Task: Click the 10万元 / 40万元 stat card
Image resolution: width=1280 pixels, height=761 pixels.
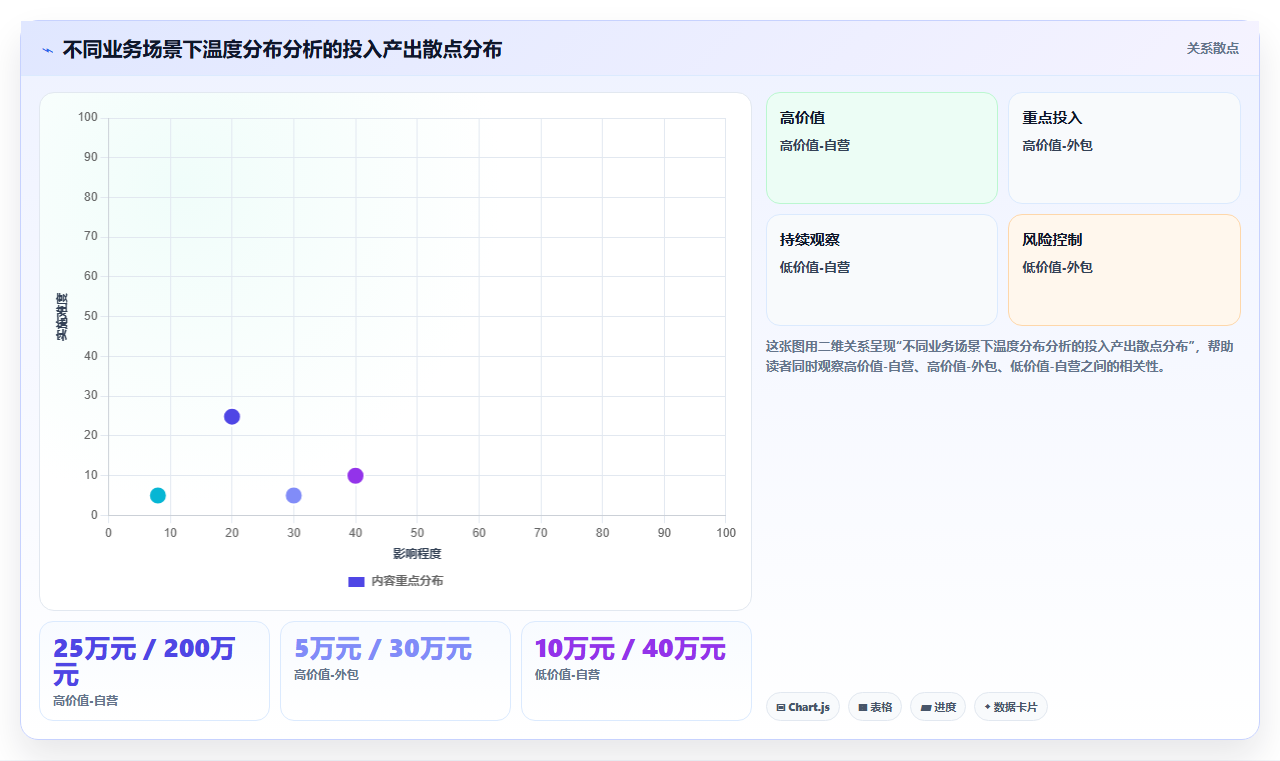Action: (x=636, y=671)
